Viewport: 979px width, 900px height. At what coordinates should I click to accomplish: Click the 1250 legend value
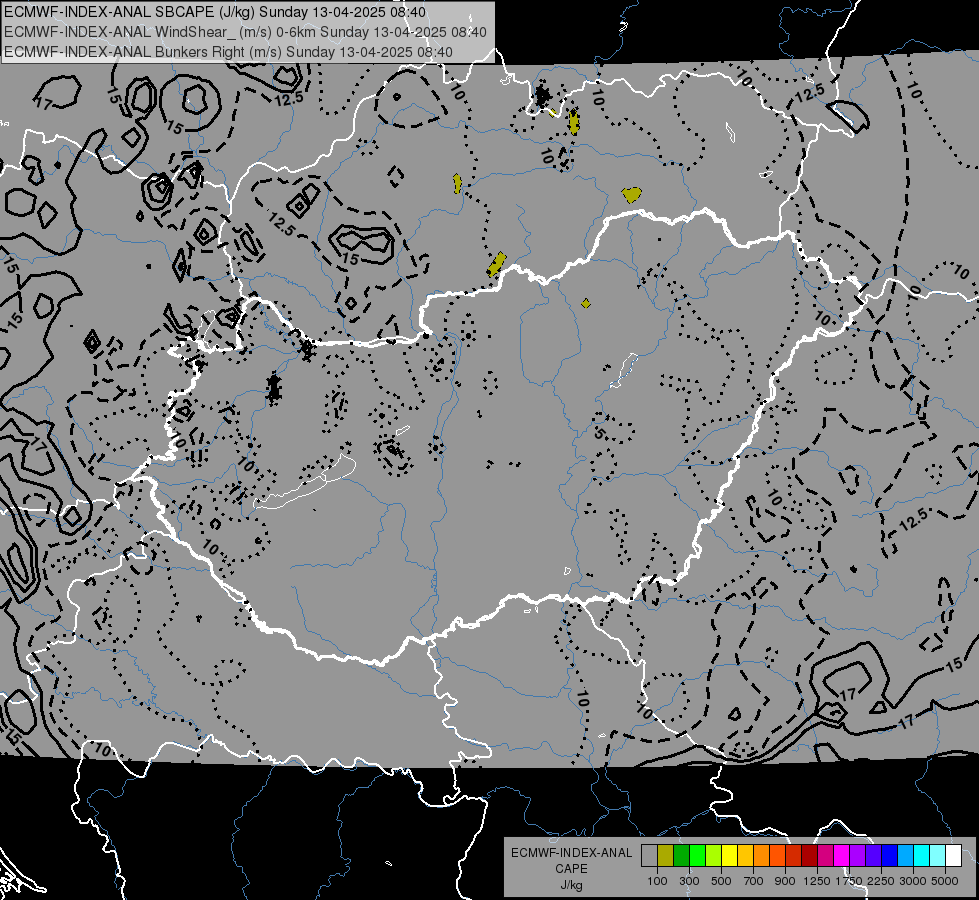point(817,881)
